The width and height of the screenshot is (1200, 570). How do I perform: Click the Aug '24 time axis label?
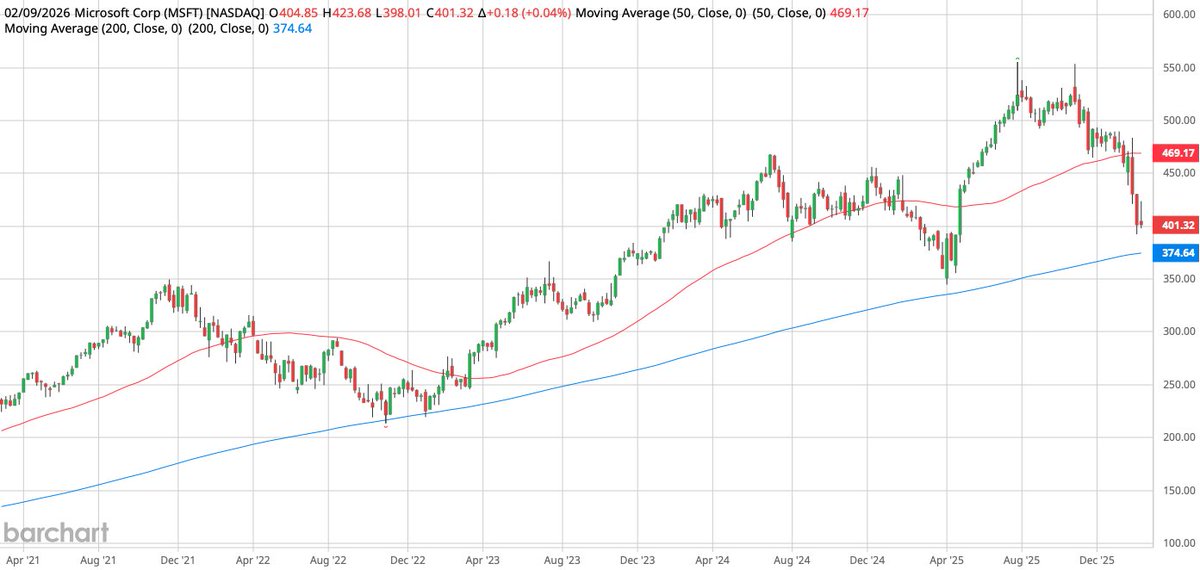(791, 561)
